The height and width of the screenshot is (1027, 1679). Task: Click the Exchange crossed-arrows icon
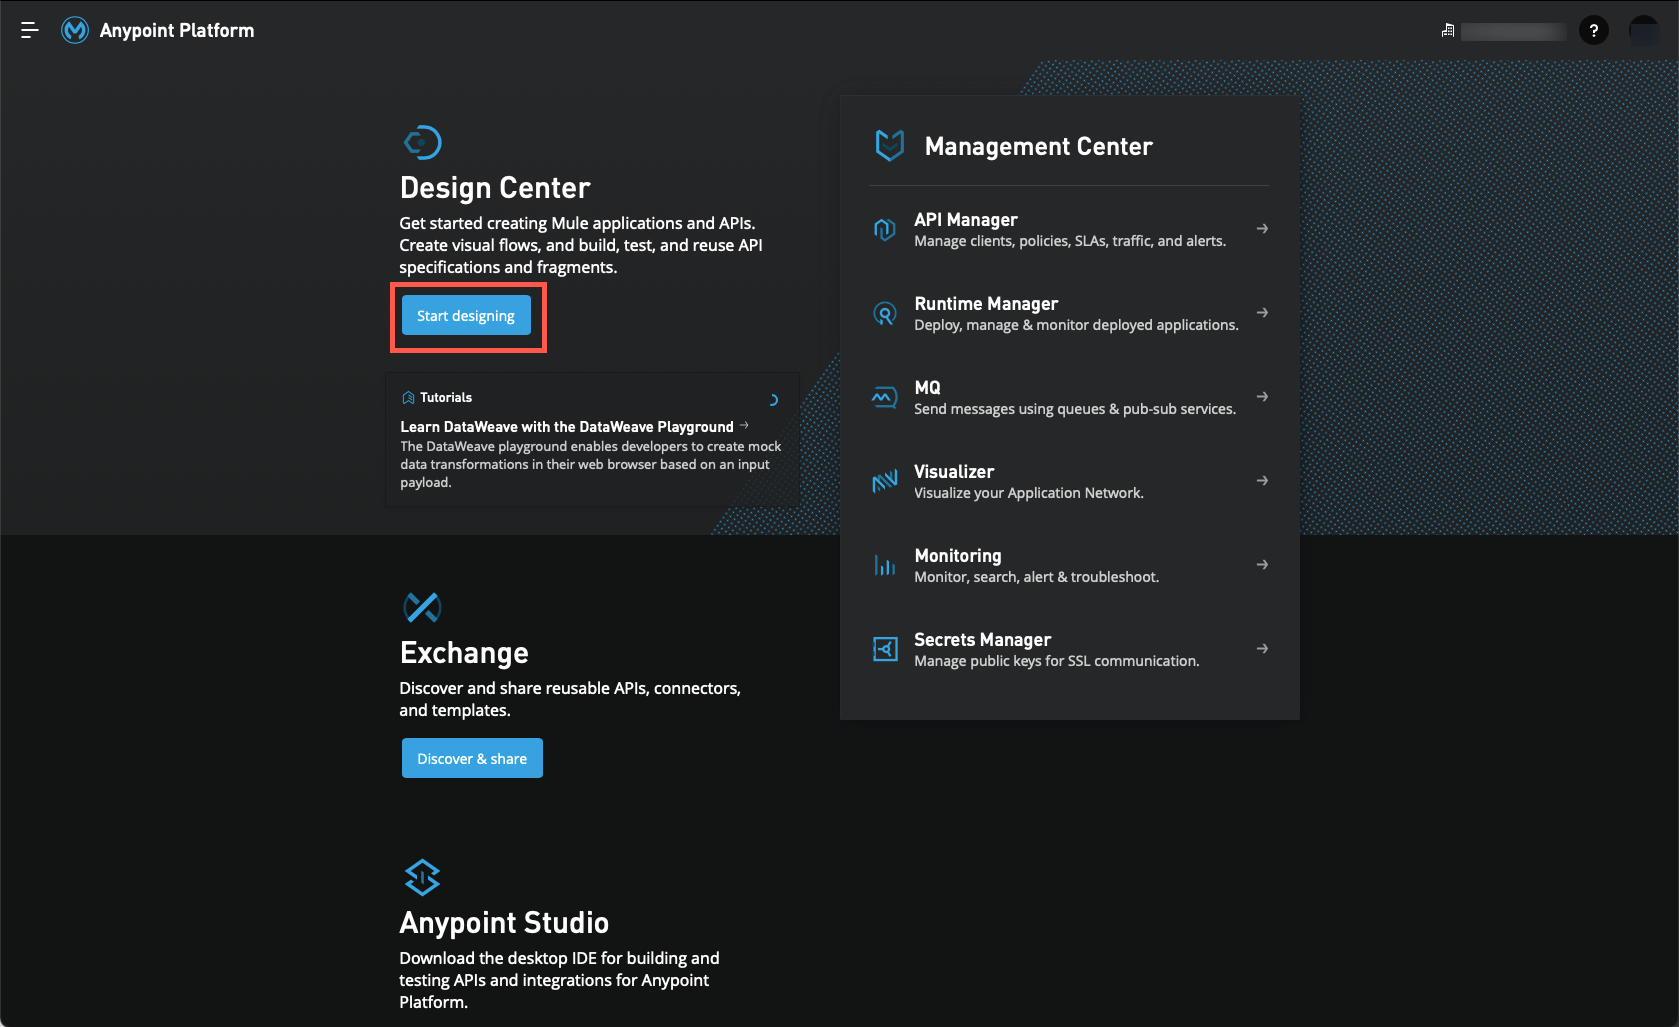click(422, 607)
